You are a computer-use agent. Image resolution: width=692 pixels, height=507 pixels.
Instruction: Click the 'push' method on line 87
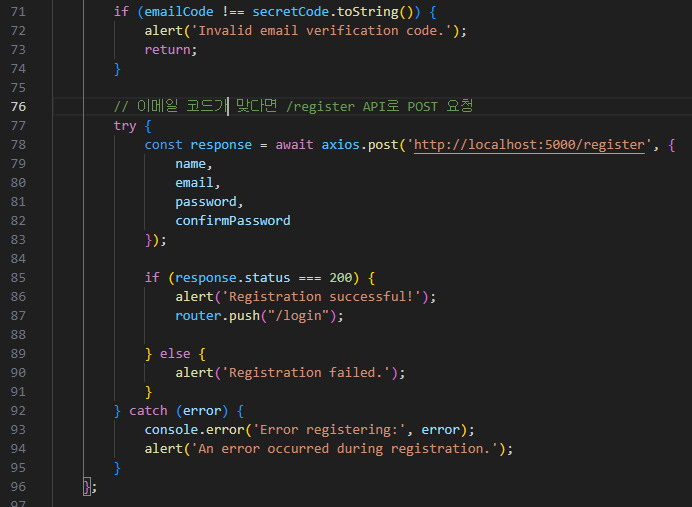point(244,316)
